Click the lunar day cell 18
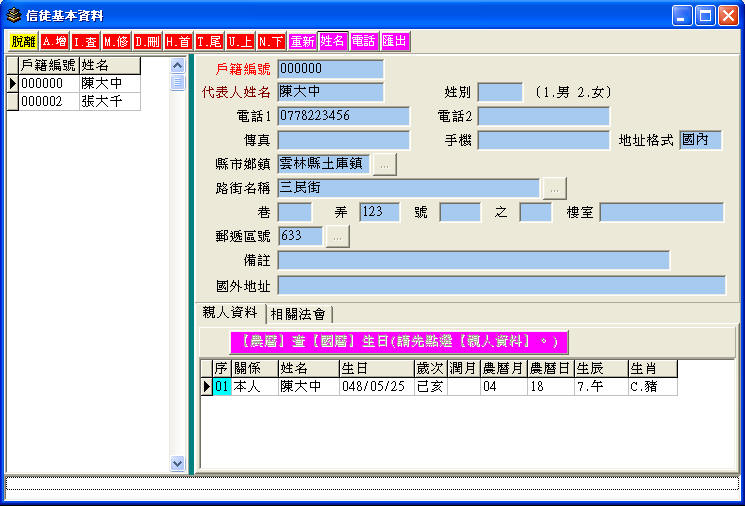The height and width of the screenshot is (506, 745). 551,387
